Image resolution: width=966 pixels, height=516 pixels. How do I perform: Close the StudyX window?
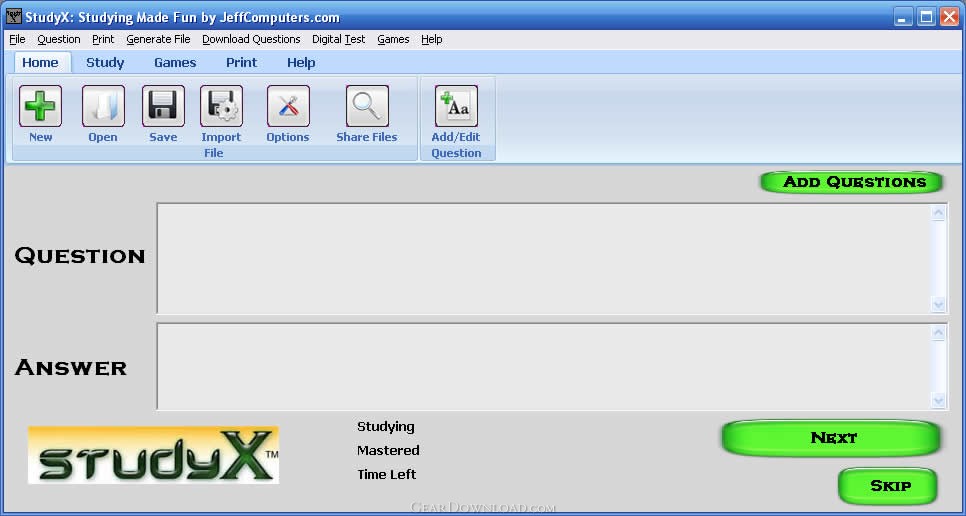point(949,17)
